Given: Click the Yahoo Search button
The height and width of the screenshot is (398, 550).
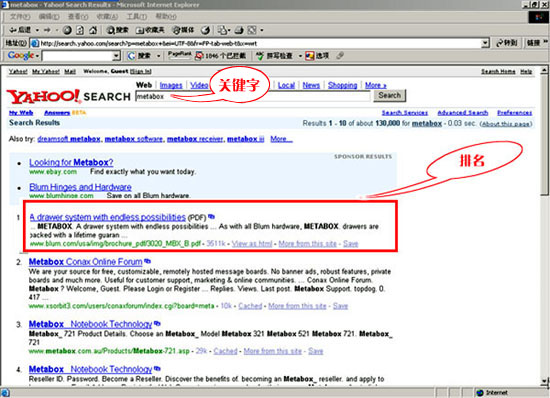Looking at the screenshot, I should click(389, 95).
